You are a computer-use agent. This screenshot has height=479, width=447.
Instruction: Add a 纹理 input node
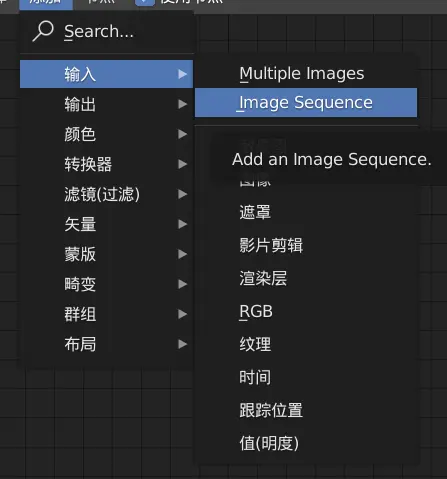coord(306,344)
